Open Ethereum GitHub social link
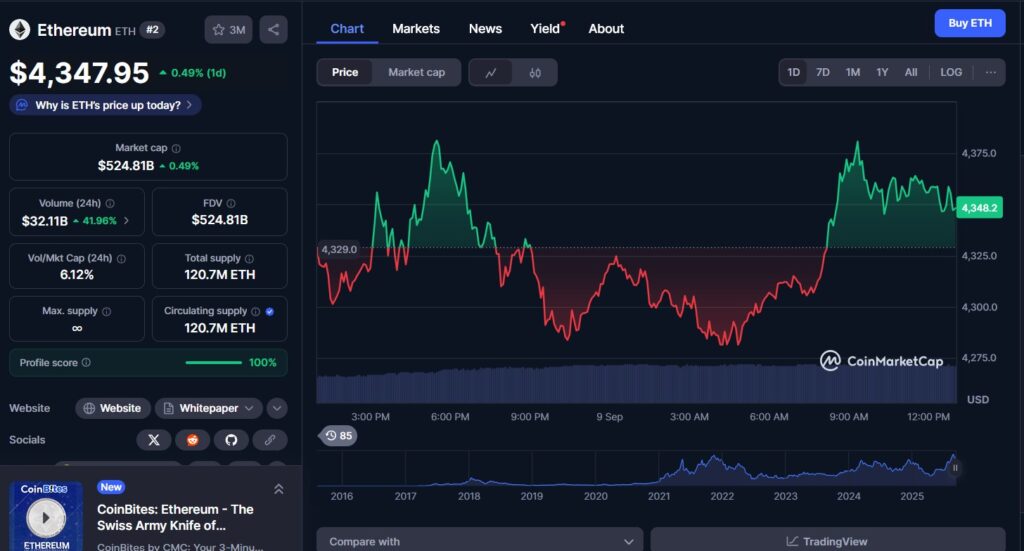 231,440
